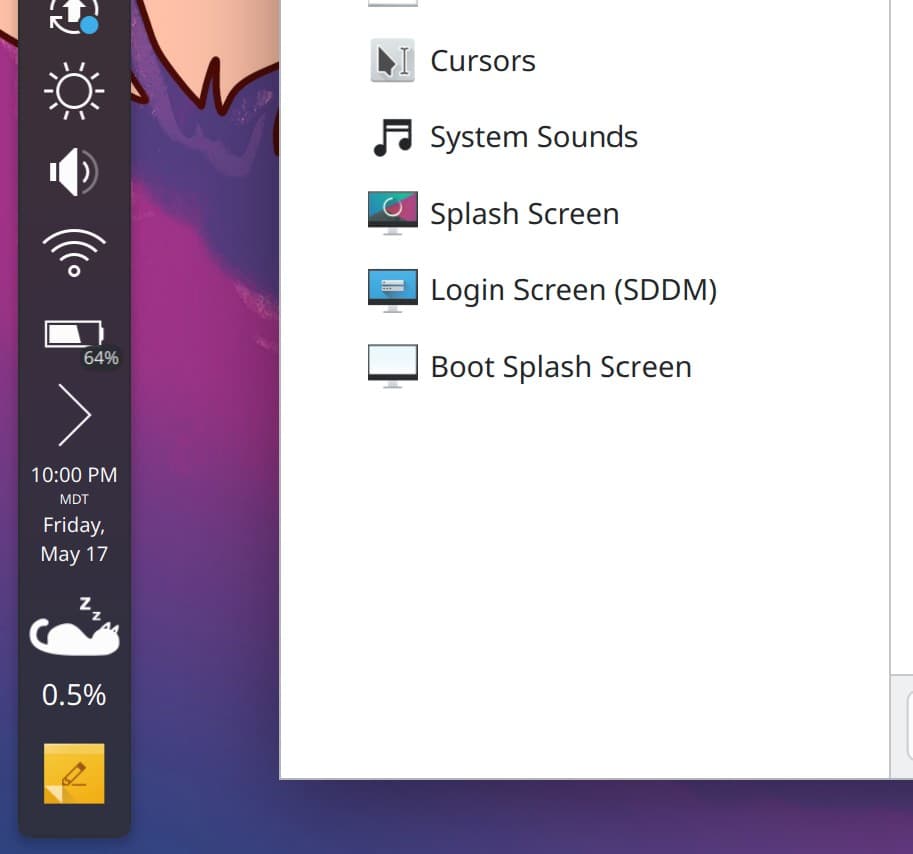Open the screen brightness tray icon
This screenshot has height=854, width=913.
click(74, 91)
